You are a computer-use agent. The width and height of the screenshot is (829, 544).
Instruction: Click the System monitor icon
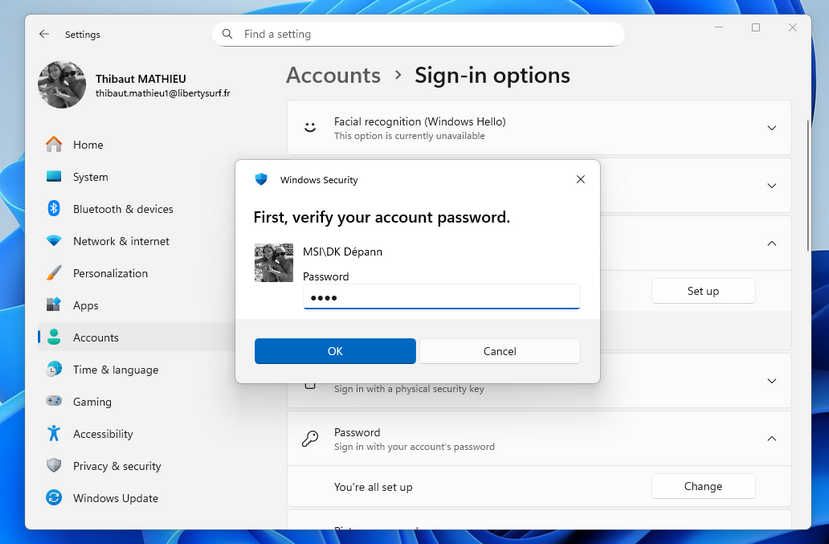53,176
